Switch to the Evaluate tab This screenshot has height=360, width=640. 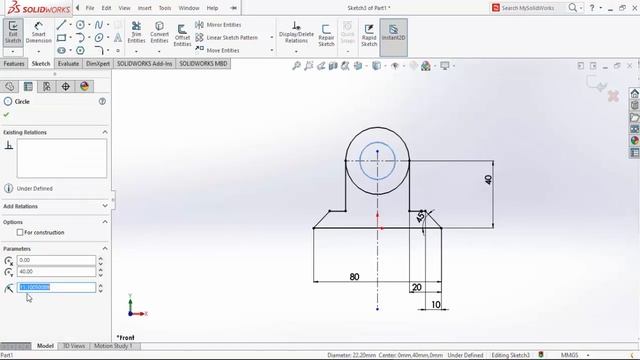68,64
